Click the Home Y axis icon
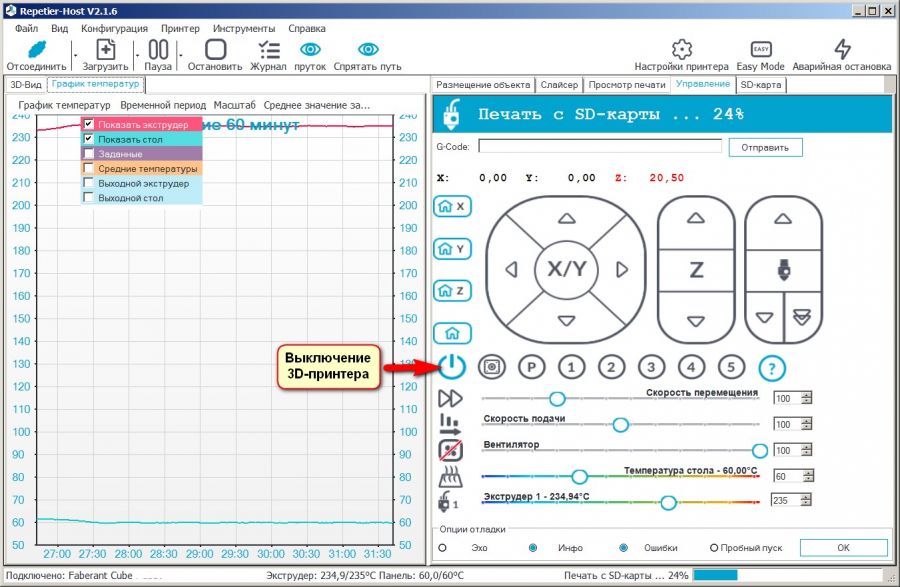Image resolution: width=900 pixels, height=587 pixels. click(x=451, y=249)
